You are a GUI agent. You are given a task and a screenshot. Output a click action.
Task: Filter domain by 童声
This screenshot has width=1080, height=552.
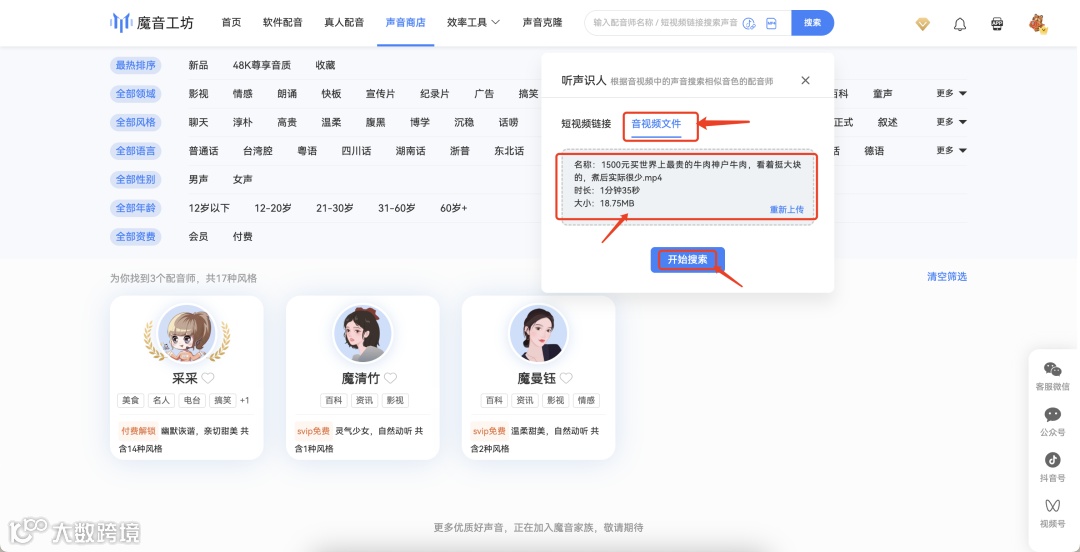coord(883,94)
